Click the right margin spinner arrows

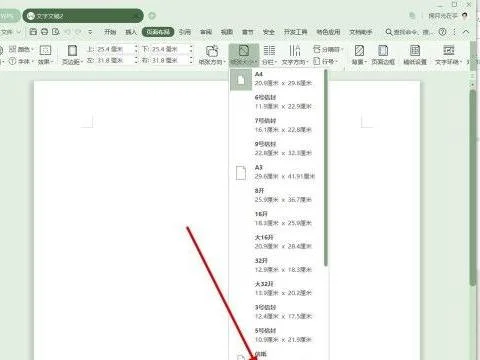coord(191,61)
